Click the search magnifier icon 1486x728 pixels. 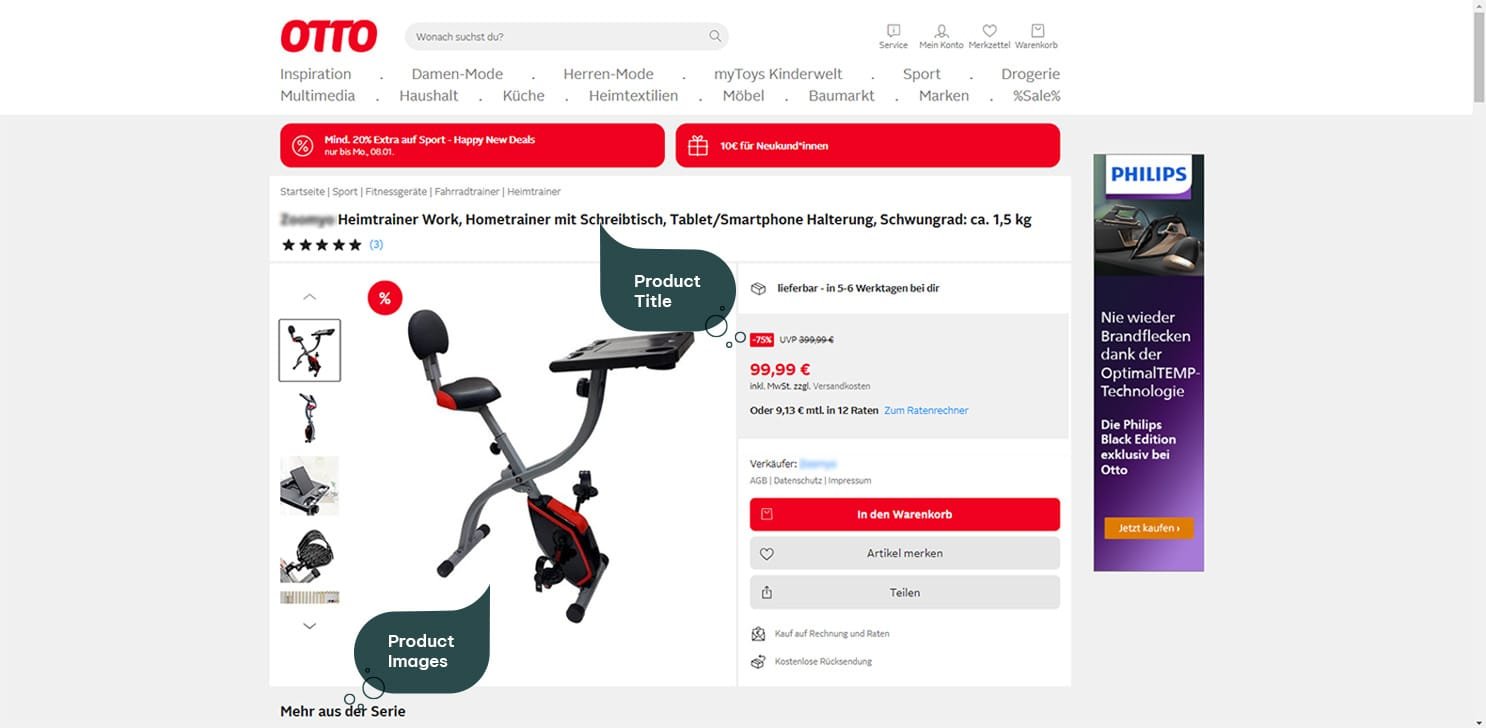pos(715,36)
